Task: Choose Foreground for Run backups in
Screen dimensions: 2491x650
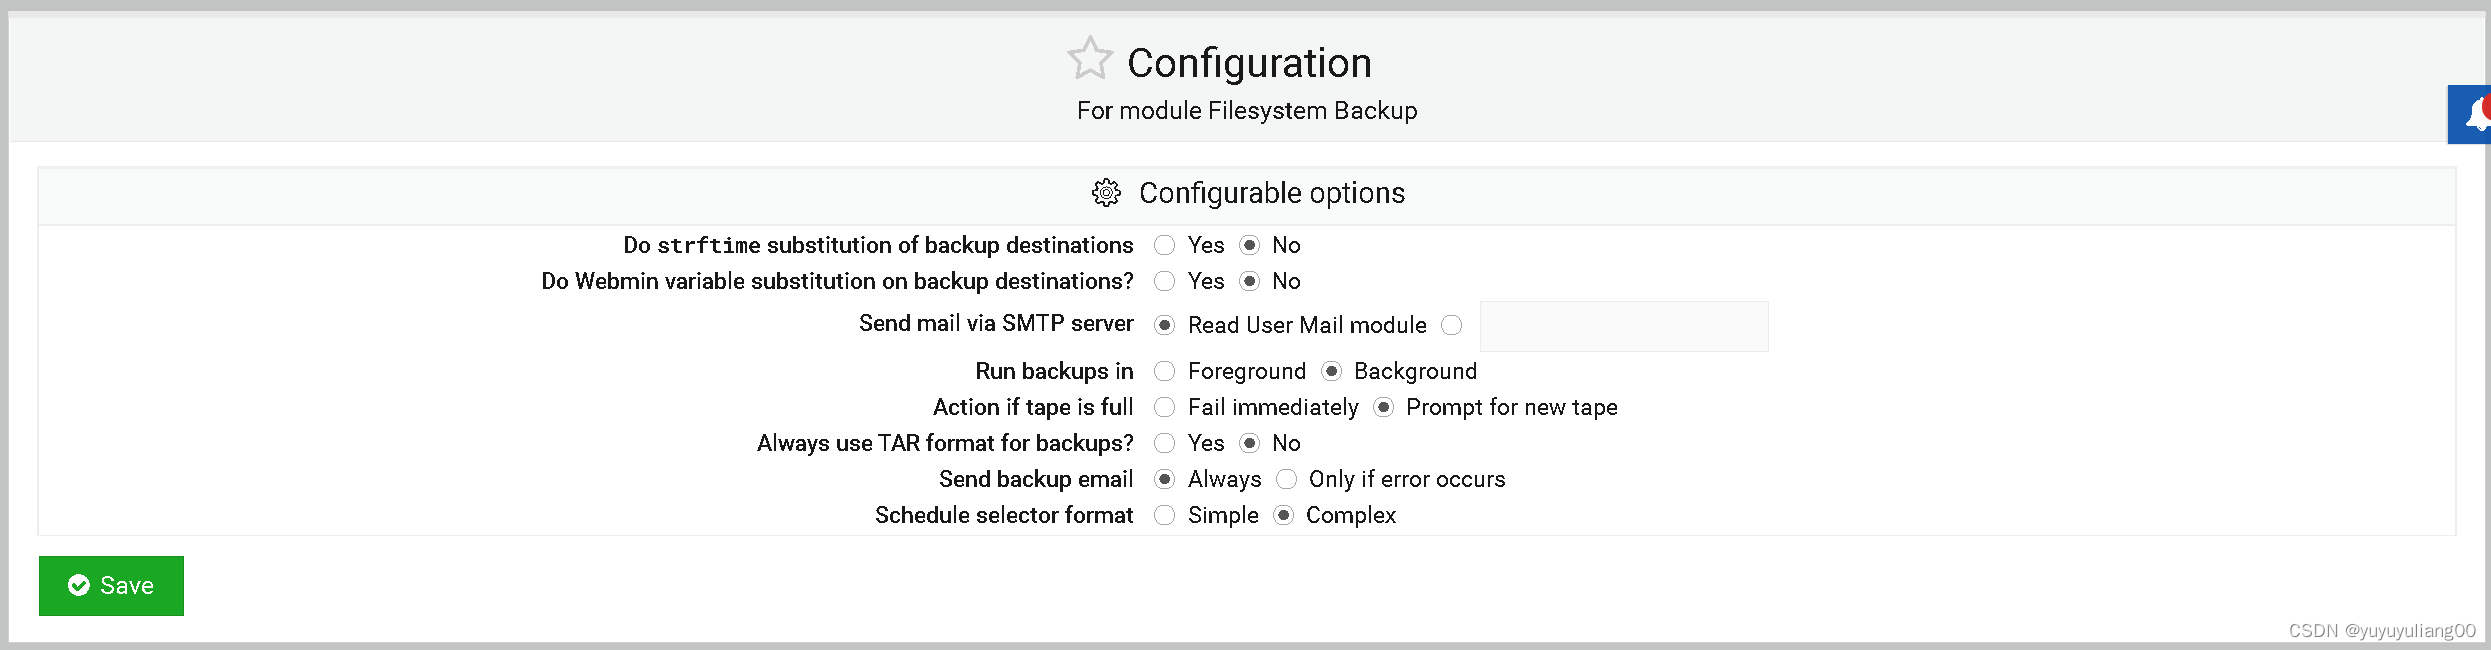Action: click(1164, 371)
